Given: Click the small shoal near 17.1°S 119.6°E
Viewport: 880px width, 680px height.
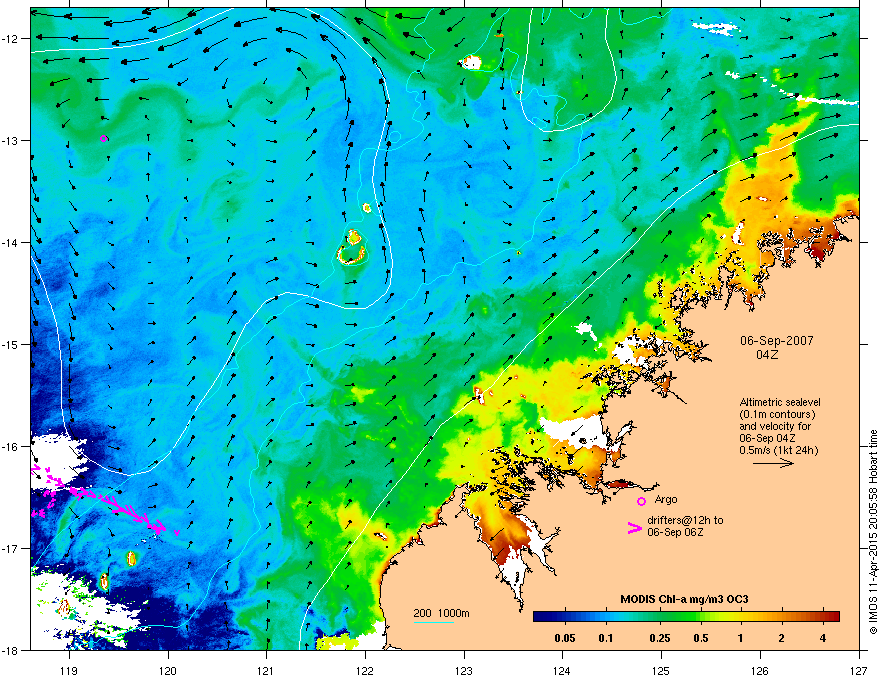Looking at the screenshot, I should [131, 558].
